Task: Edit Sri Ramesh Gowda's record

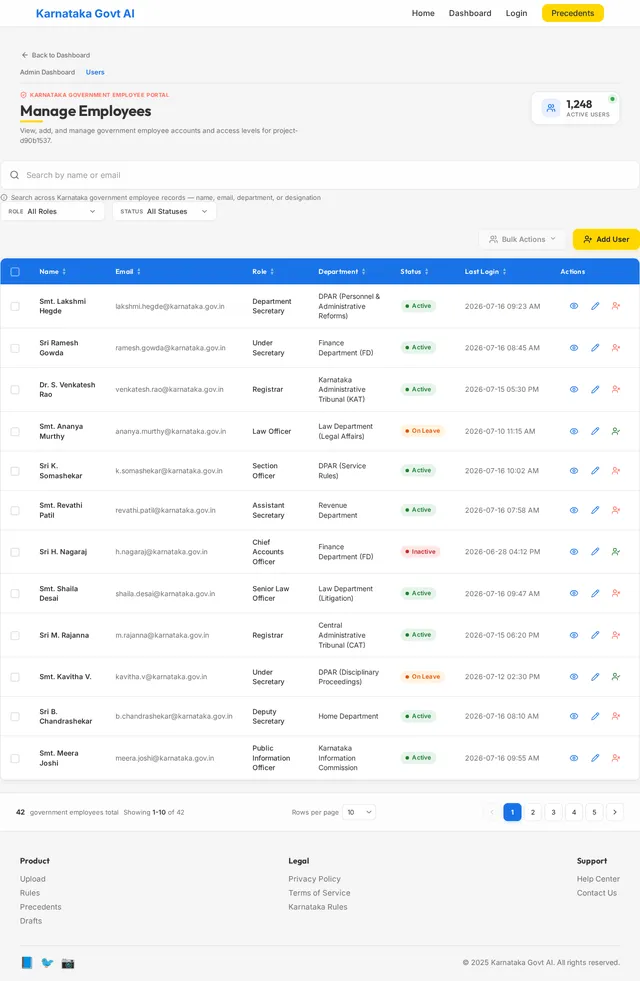Action: pos(595,347)
